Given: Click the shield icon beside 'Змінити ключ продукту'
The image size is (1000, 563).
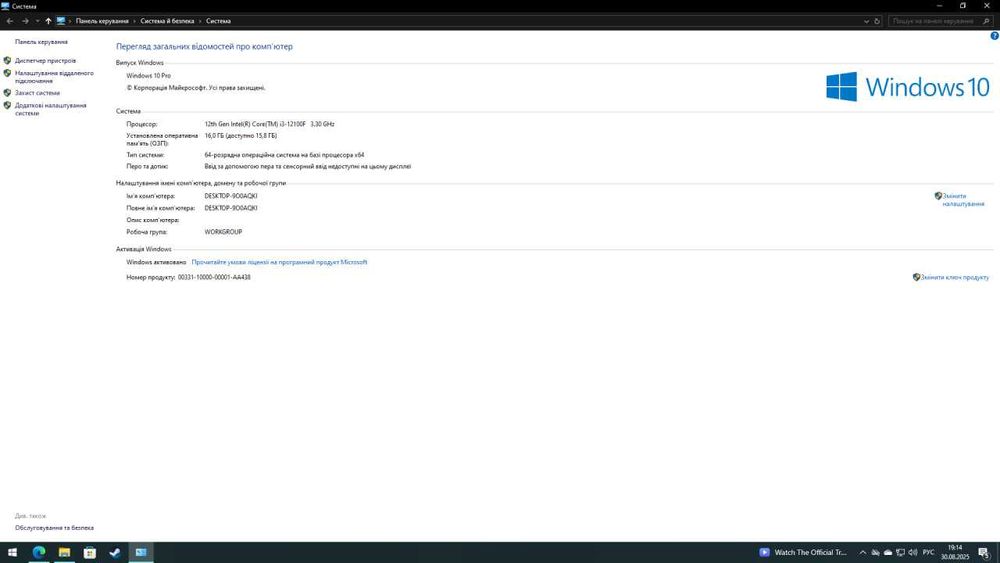Looking at the screenshot, I should [916, 277].
